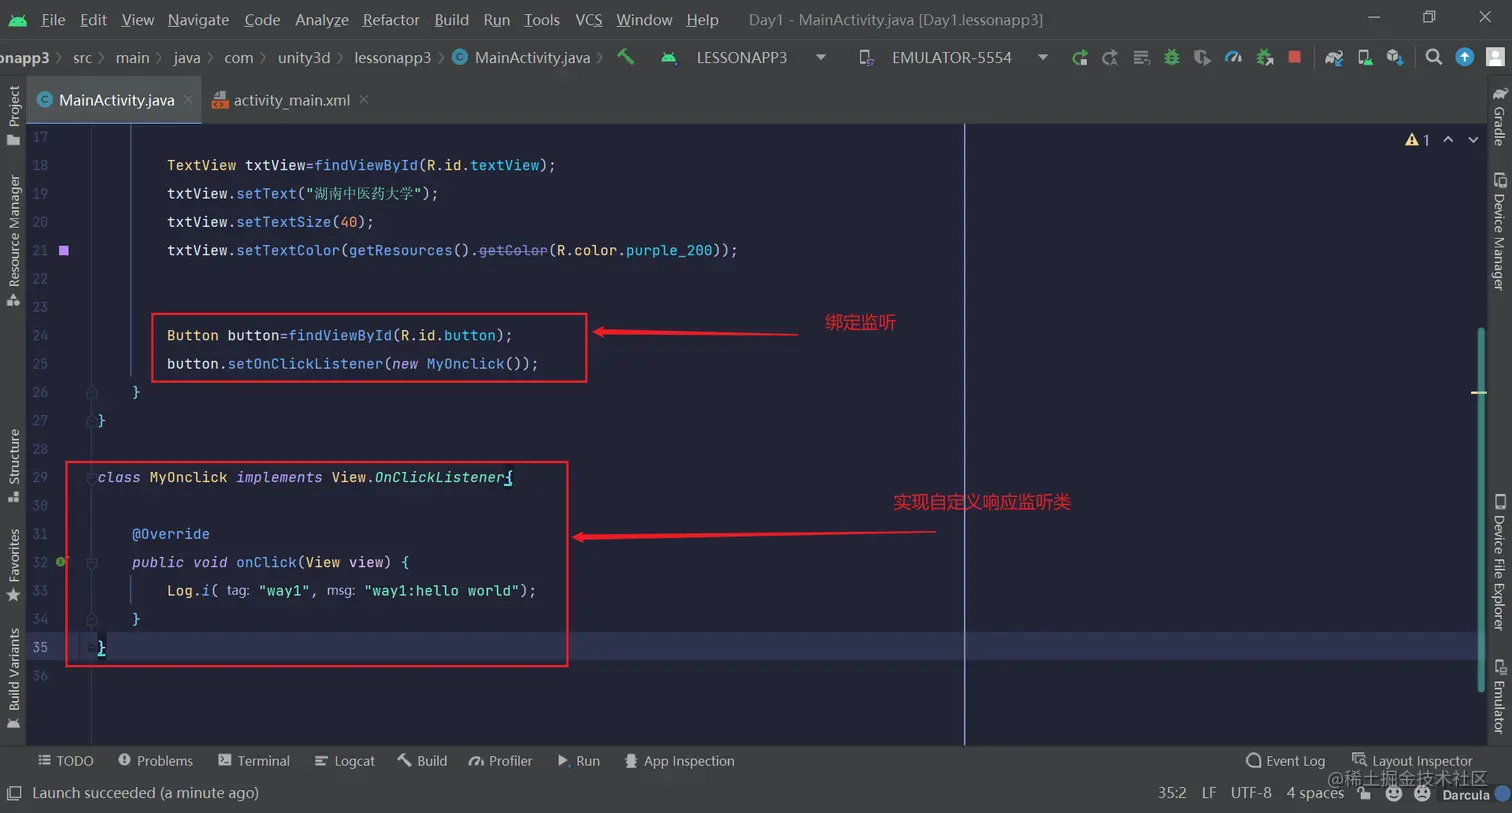Screen dimensions: 1512x813
Task: Open the Analyze menu
Action: pyautogui.click(x=322, y=19)
